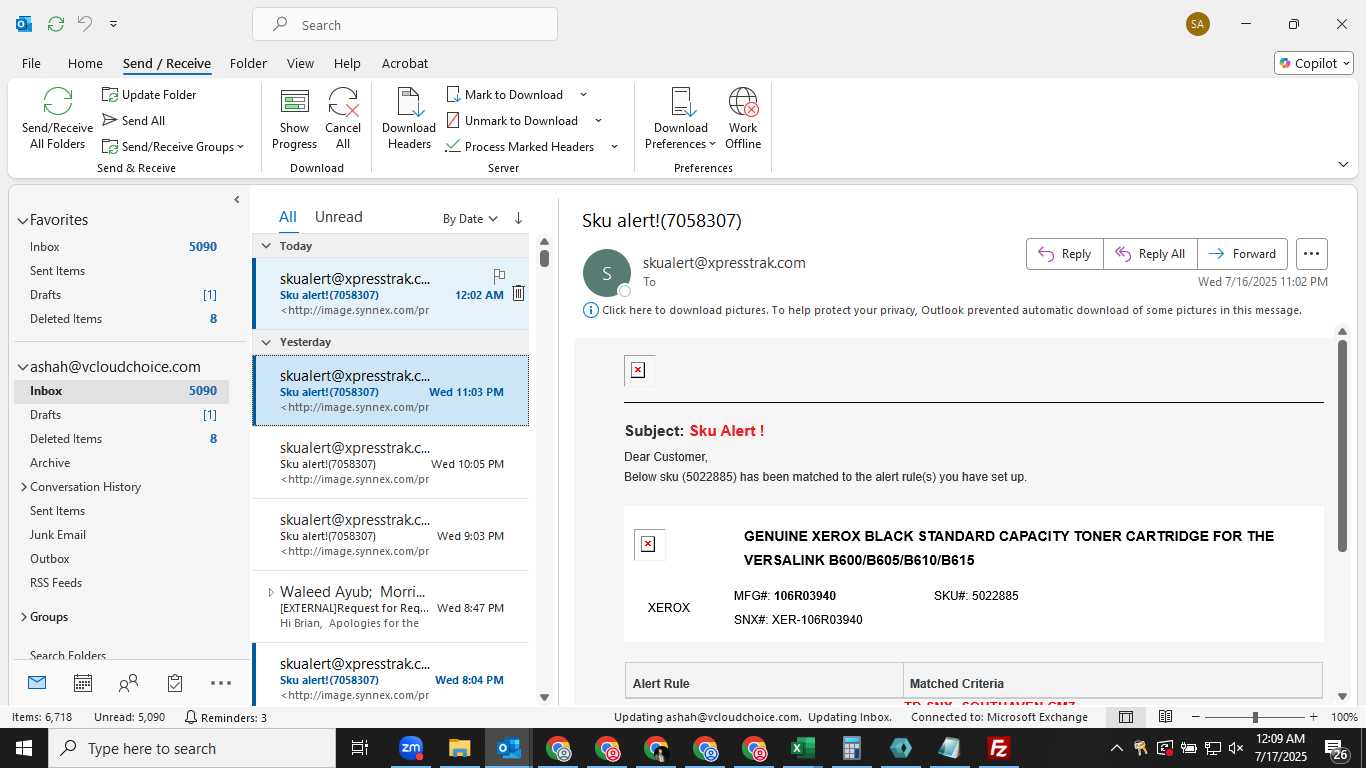Open the Help tab
The height and width of the screenshot is (768, 1366).
(x=347, y=63)
